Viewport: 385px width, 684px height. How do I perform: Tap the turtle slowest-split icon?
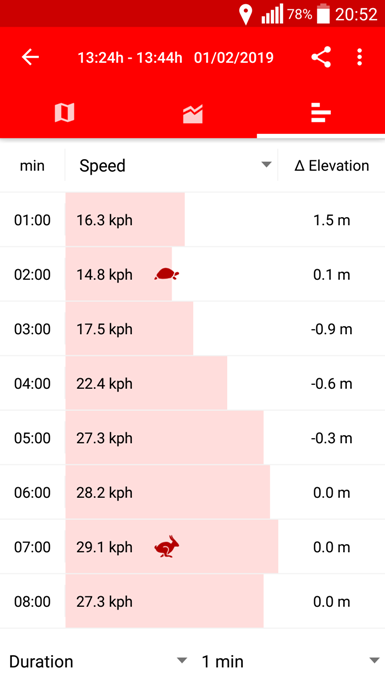(167, 274)
